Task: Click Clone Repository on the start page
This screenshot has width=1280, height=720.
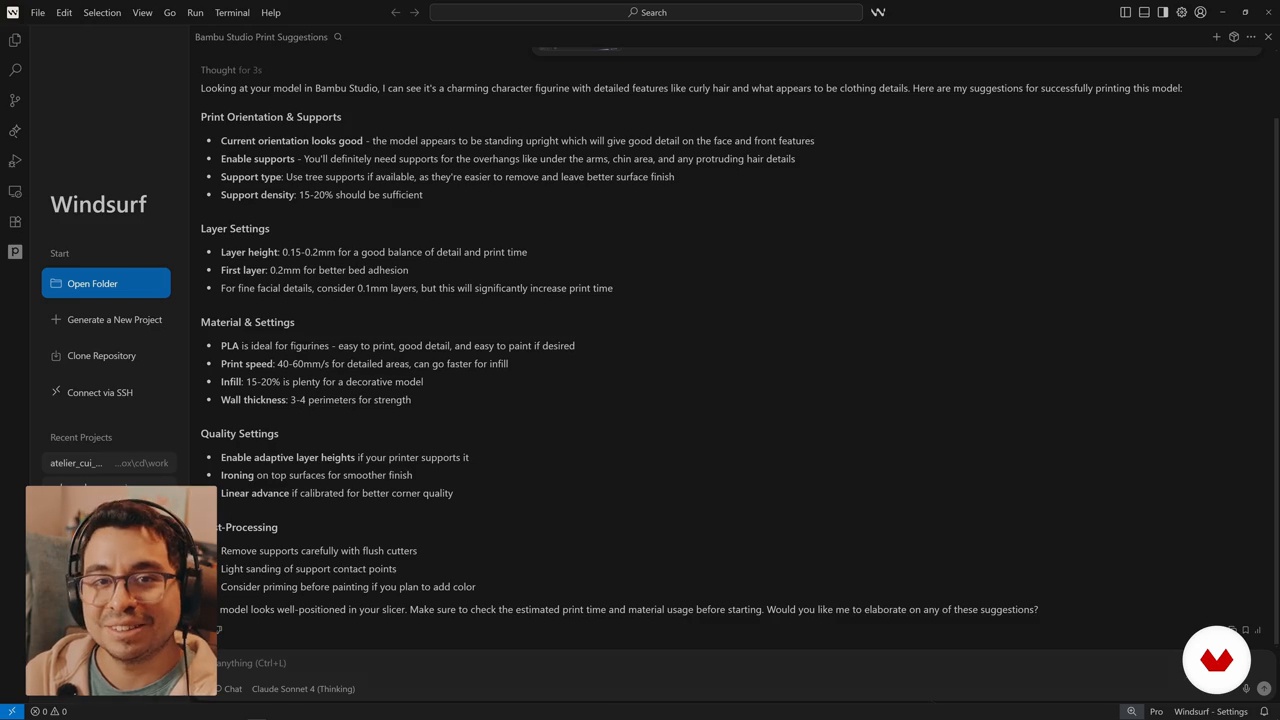Action: 101,356
